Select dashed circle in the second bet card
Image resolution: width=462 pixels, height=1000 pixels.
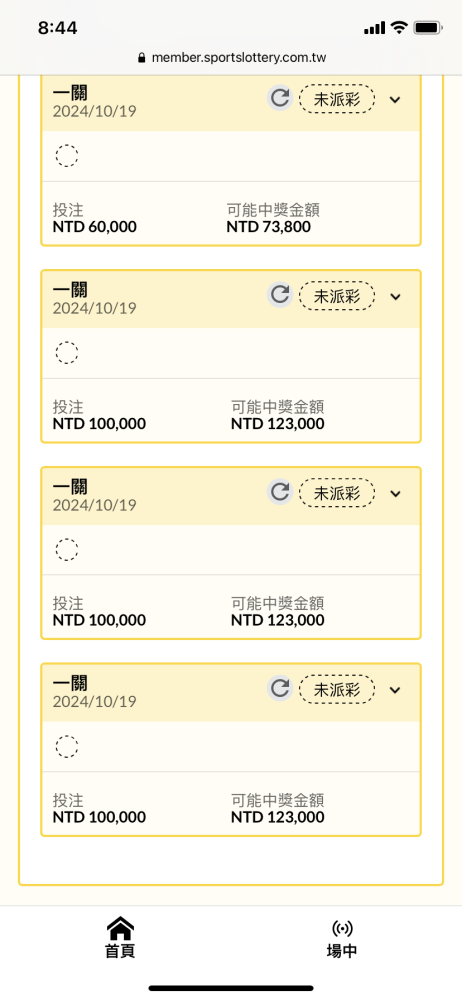[67, 352]
